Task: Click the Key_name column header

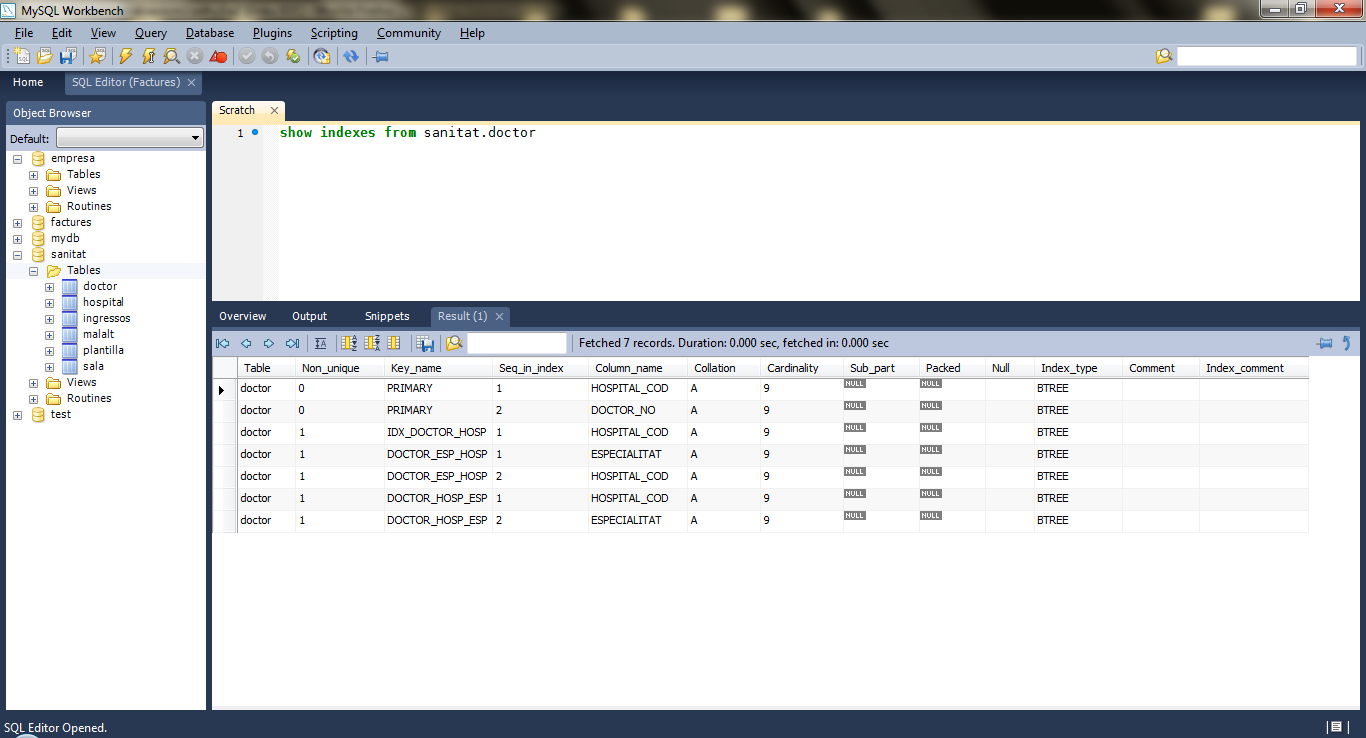Action: [415, 368]
